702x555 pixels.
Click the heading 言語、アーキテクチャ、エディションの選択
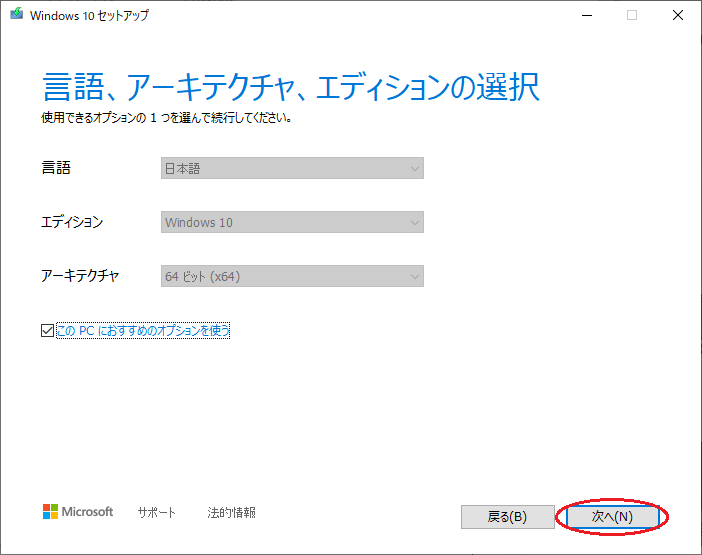291,87
